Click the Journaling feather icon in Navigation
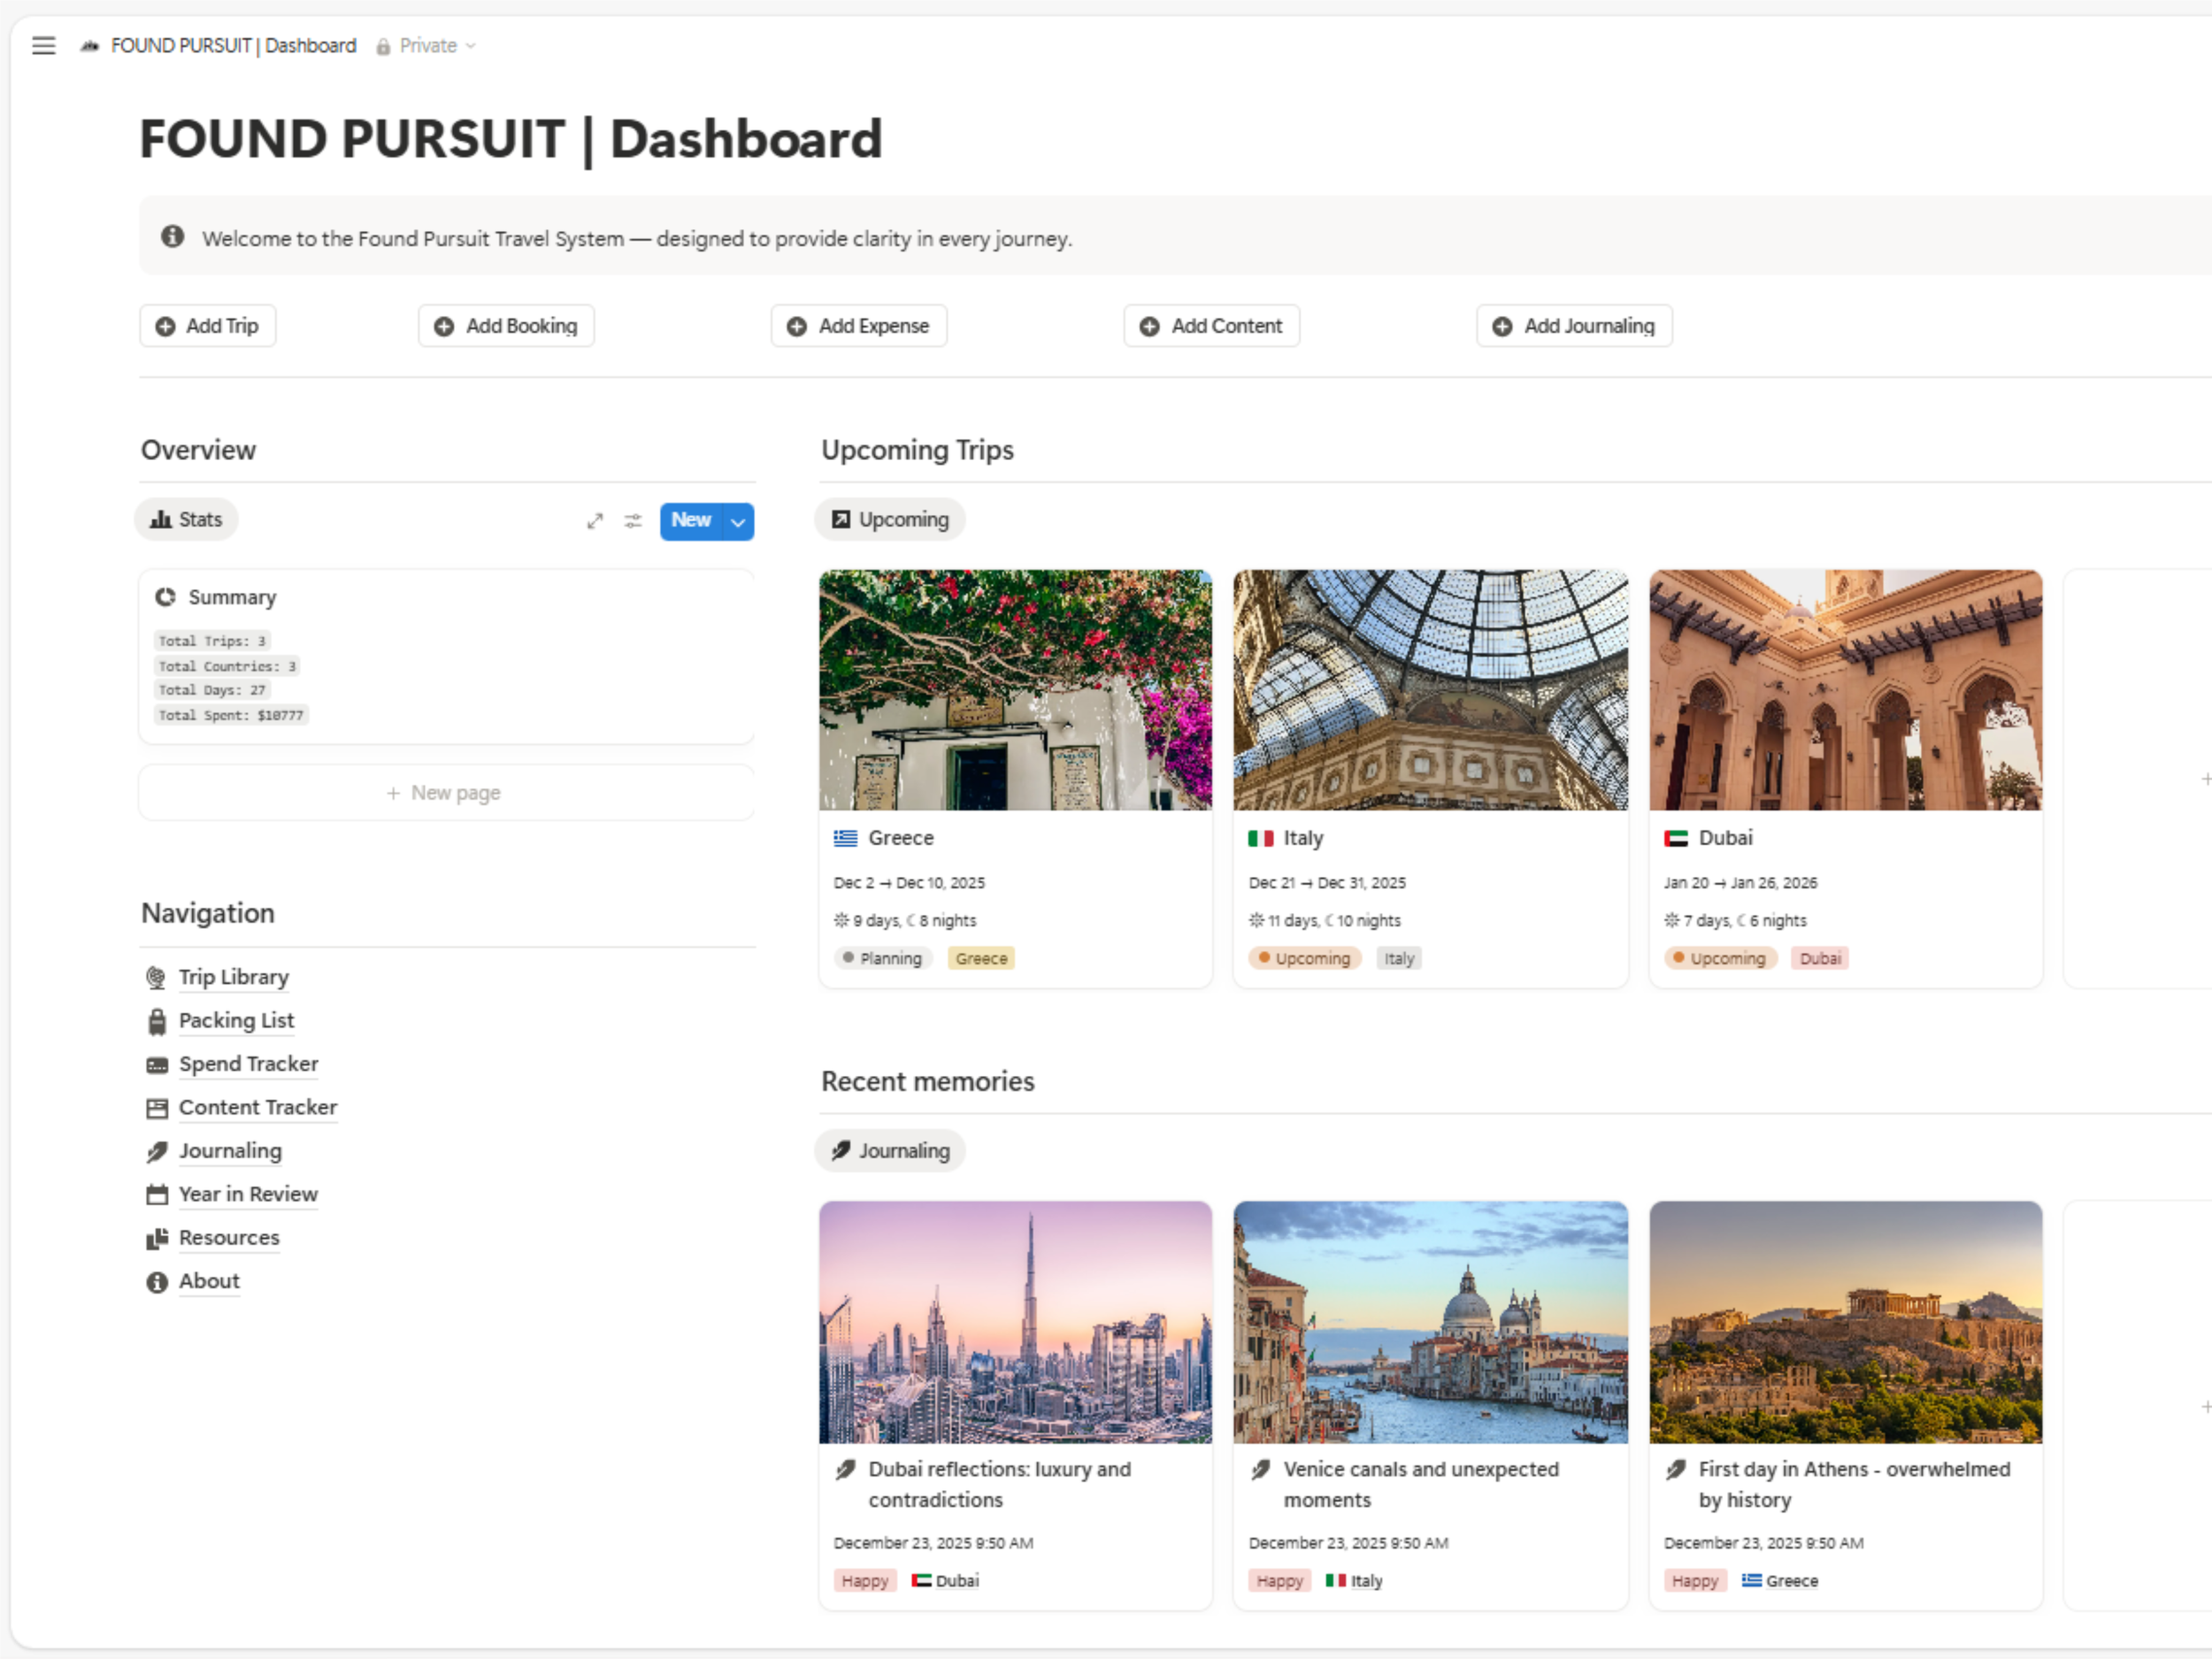This screenshot has width=2212, height=1659. point(157,1152)
